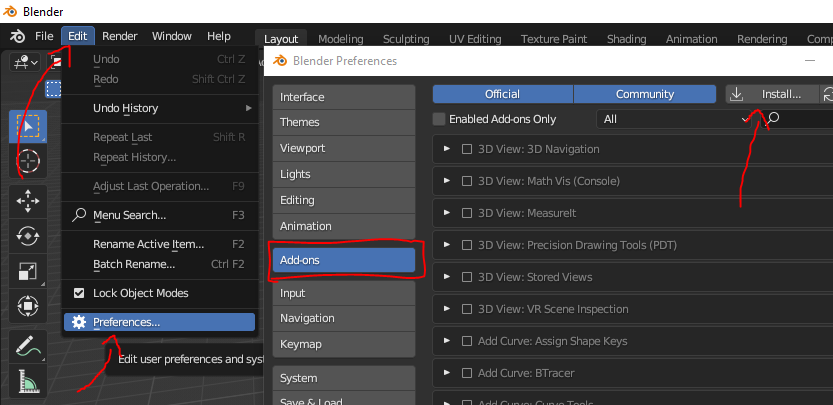Image resolution: width=833 pixels, height=405 pixels.
Task: Activate the Move tool
Action: coord(28,200)
